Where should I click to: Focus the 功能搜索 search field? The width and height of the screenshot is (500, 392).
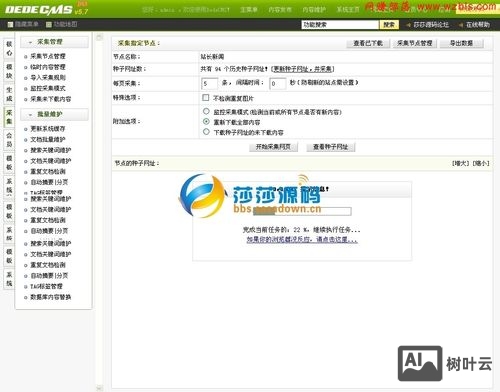click(340, 25)
